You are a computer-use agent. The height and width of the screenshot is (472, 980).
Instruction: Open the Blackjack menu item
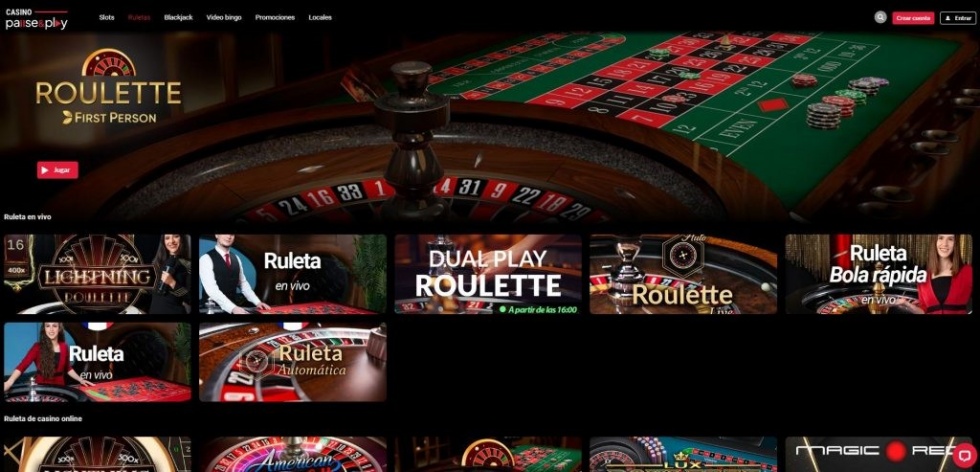click(x=178, y=18)
